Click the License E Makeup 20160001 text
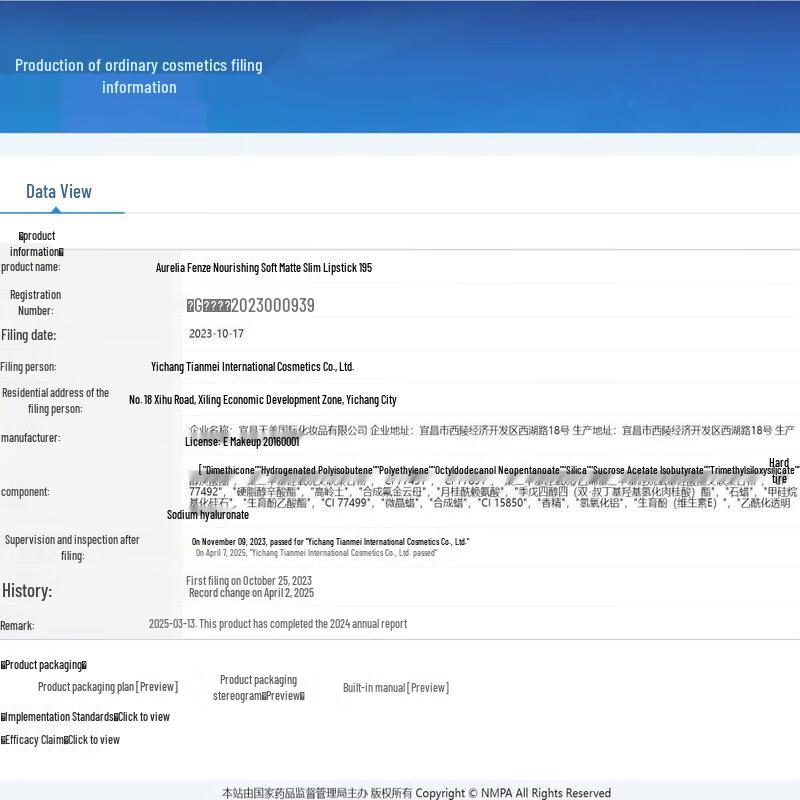The width and height of the screenshot is (800, 800). click(x=242, y=442)
